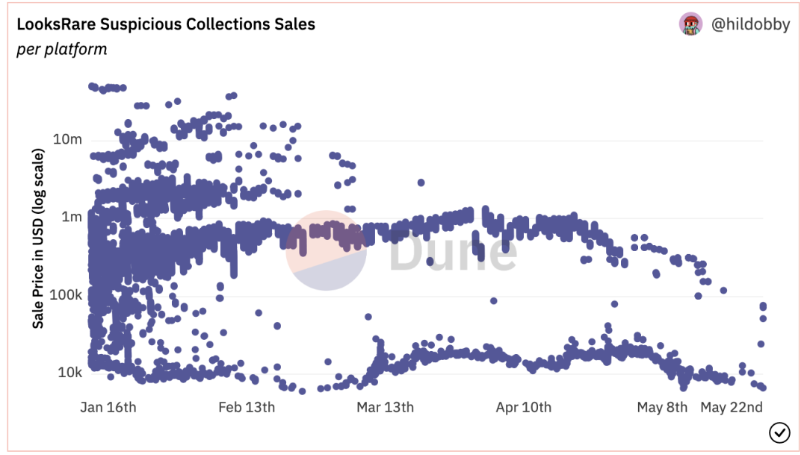Open the @hildobby profile link
Screen dimensions: 800x455
750,25
